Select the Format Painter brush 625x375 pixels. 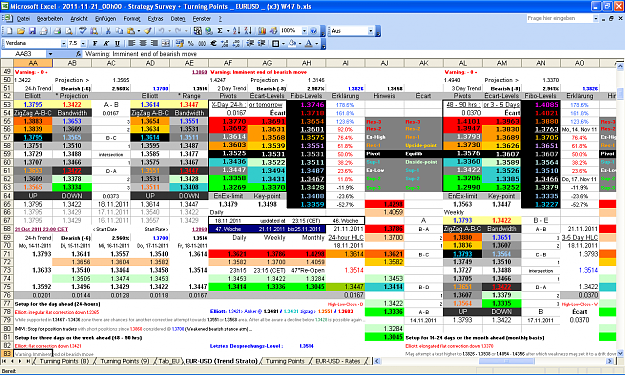tap(147, 31)
